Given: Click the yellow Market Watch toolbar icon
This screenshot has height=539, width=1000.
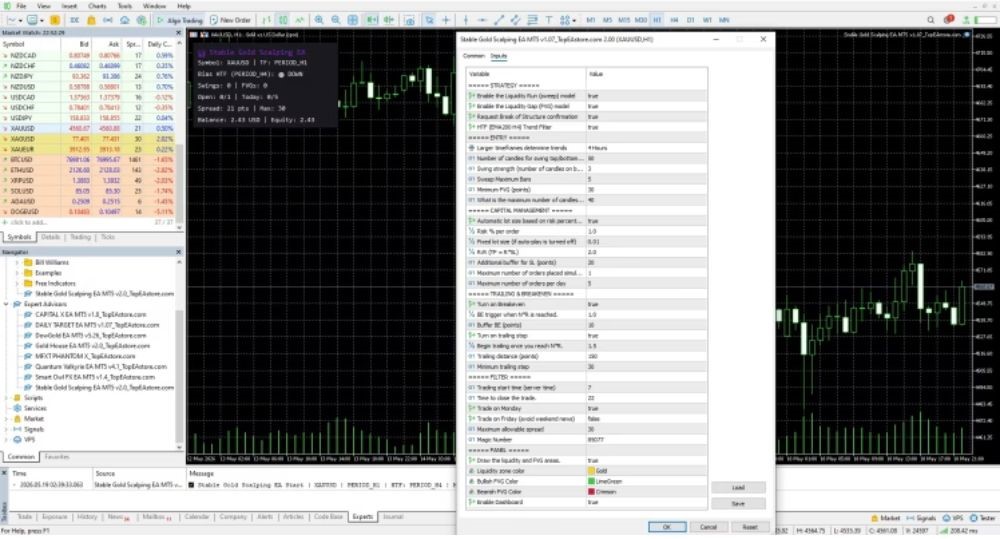Looking at the screenshot, I should (x=55, y=20).
